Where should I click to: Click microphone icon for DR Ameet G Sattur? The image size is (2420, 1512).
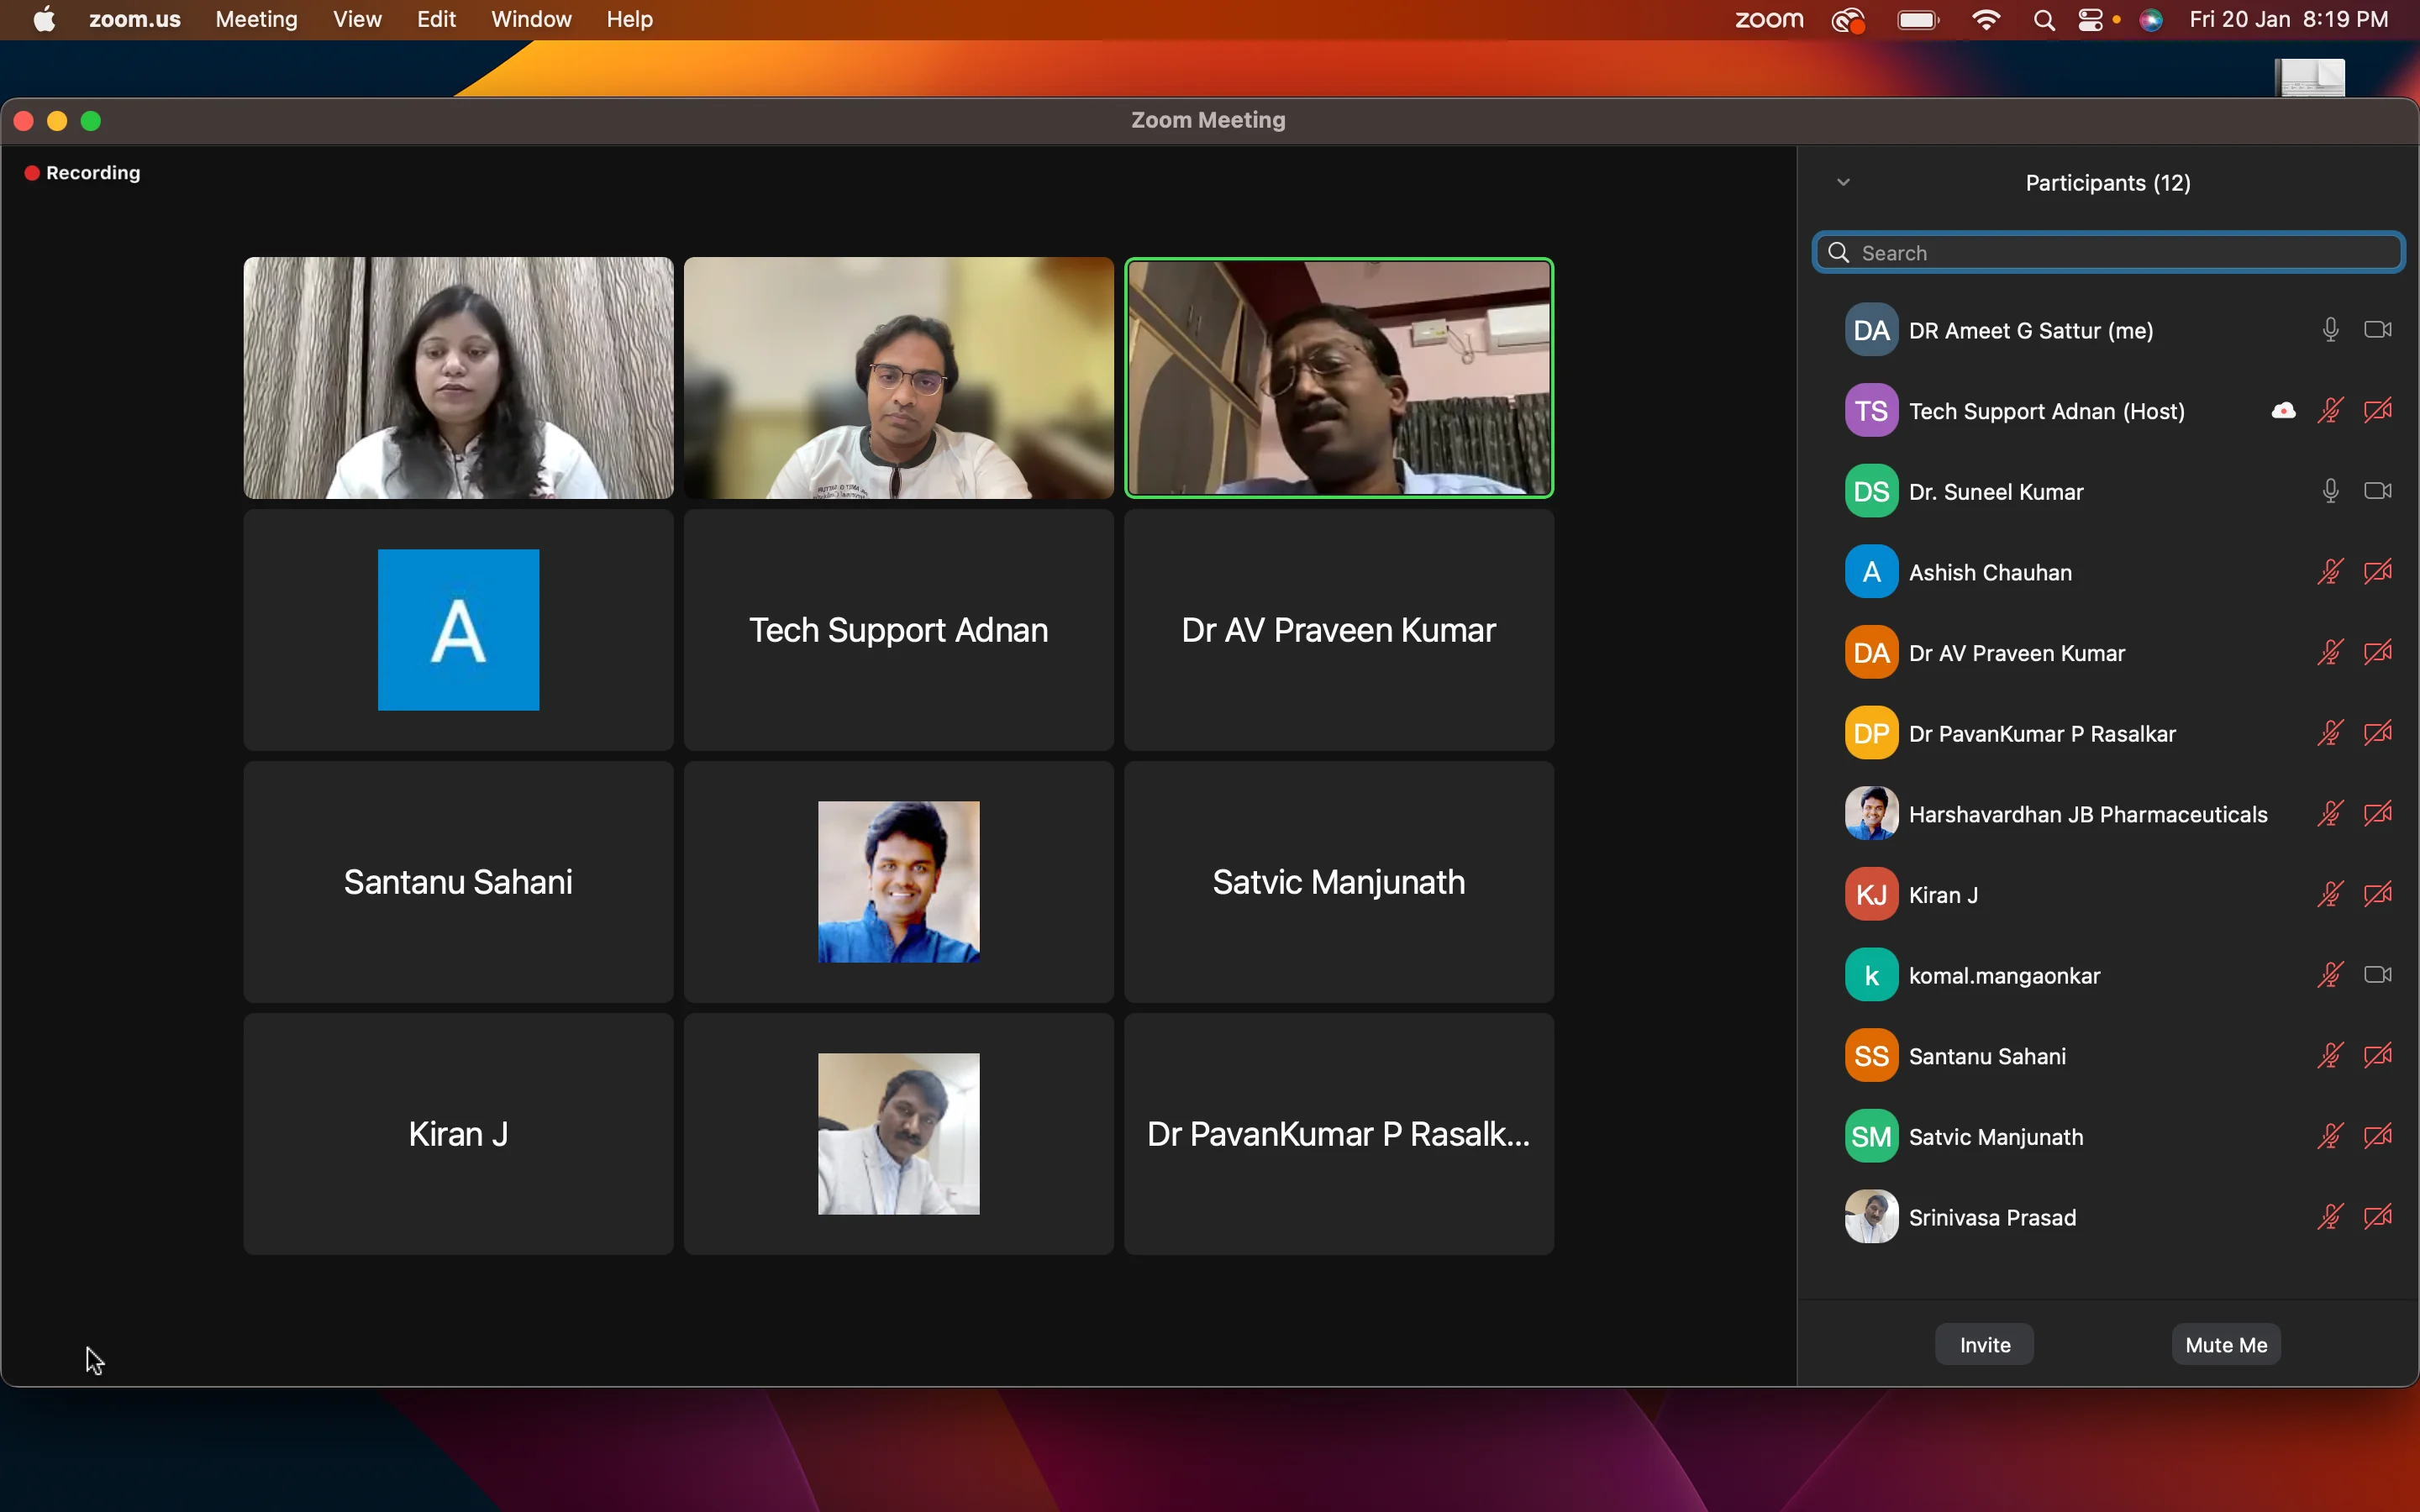(x=2330, y=330)
